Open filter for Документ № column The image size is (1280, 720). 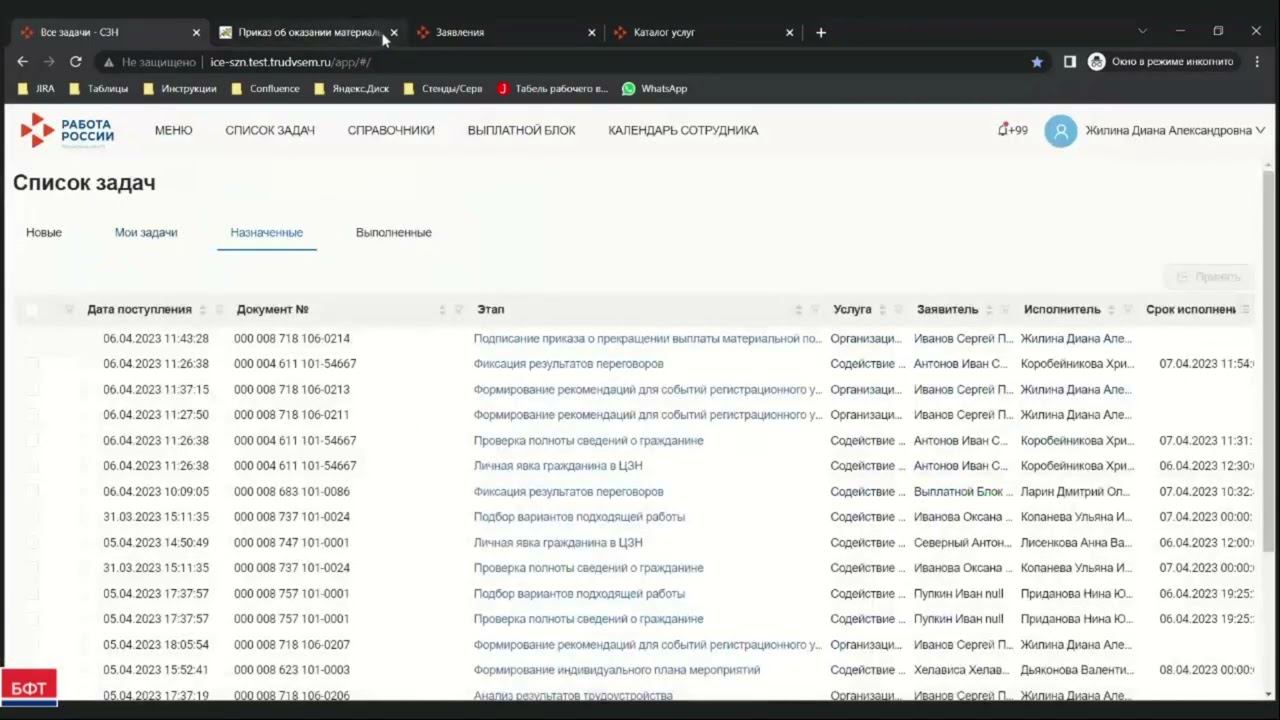tap(459, 310)
